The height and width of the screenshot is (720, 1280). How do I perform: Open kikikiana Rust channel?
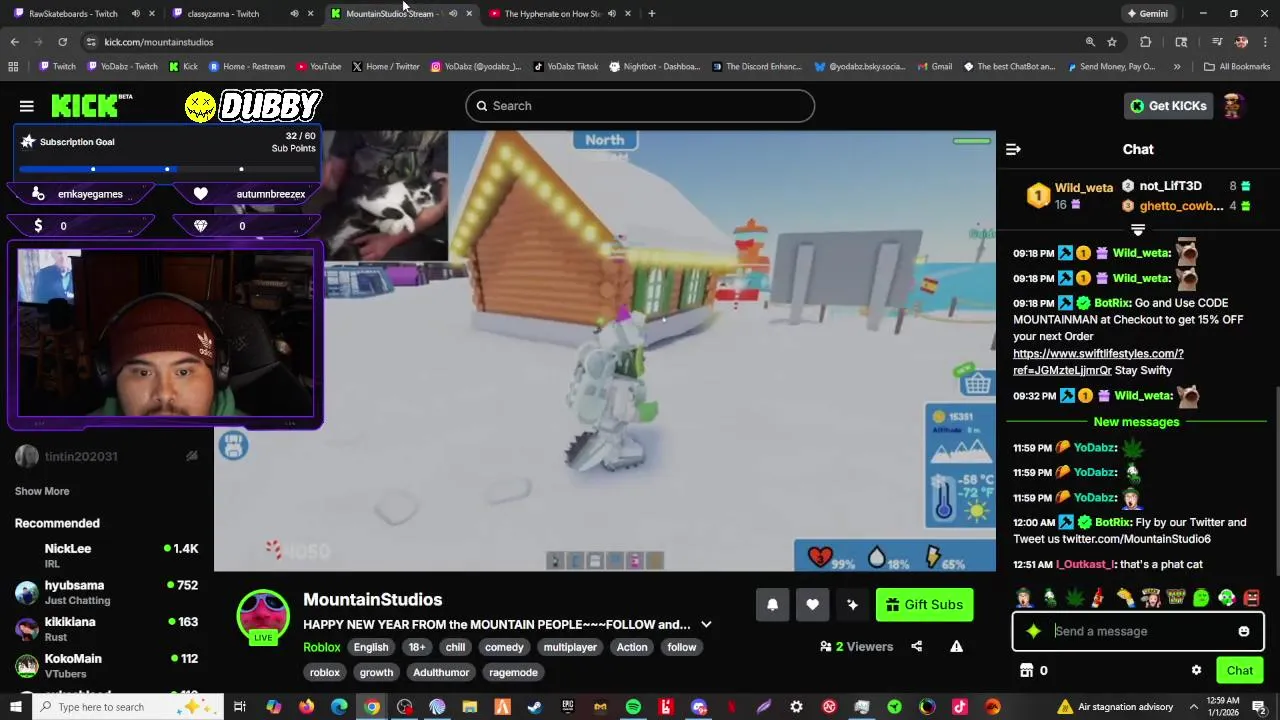(x=107, y=628)
